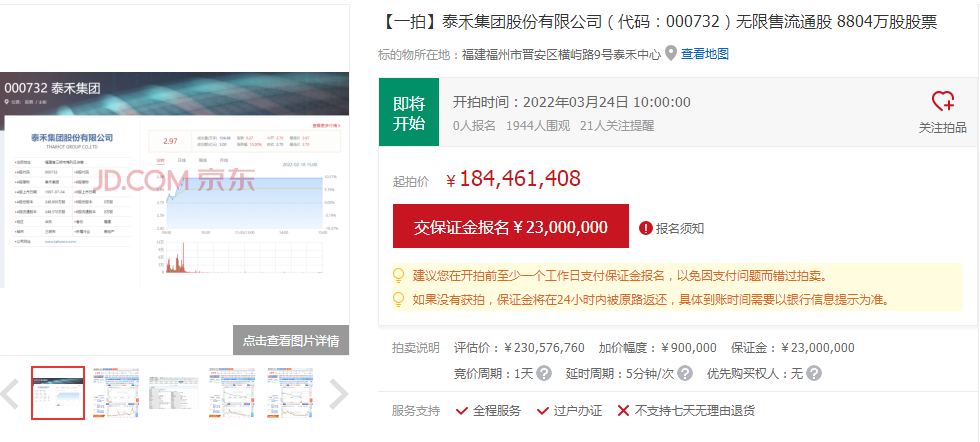Open the 查看地图 map link
This screenshot has height=442, width=980.
(x=705, y=54)
